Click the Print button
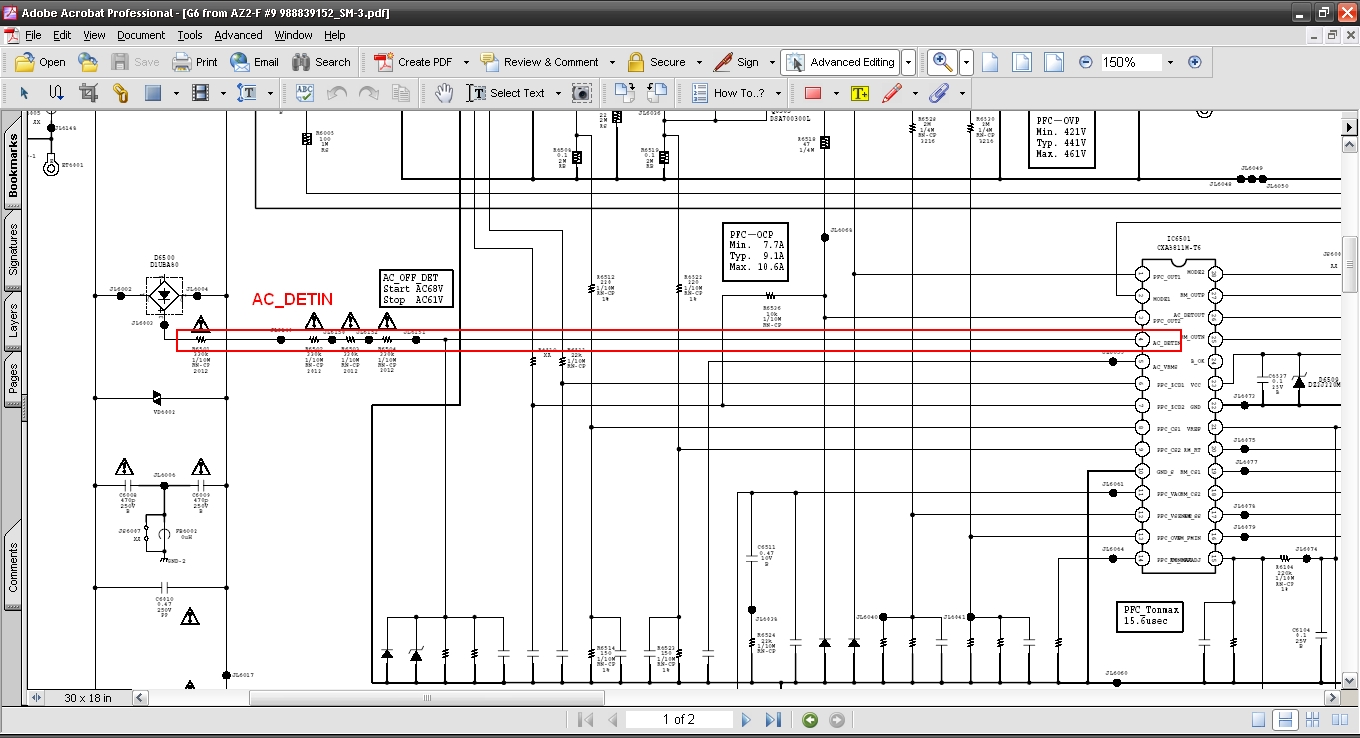Screen dimensions: 1360x738 point(195,62)
